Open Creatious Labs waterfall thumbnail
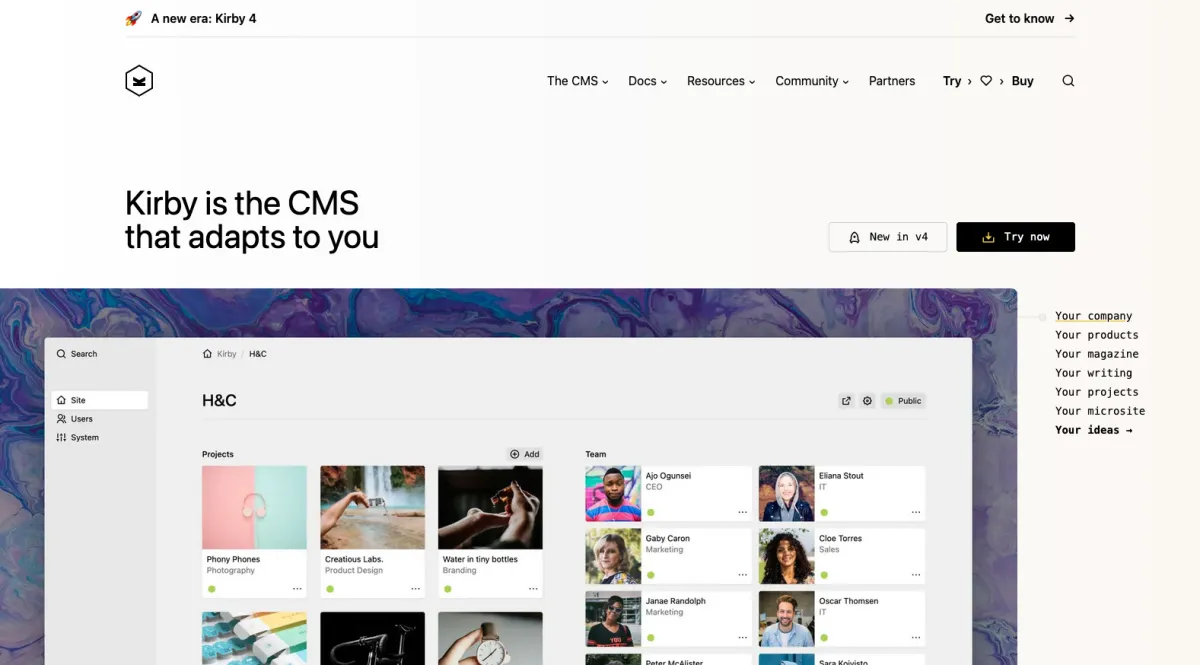This screenshot has width=1200, height=665. pos(372,507)
